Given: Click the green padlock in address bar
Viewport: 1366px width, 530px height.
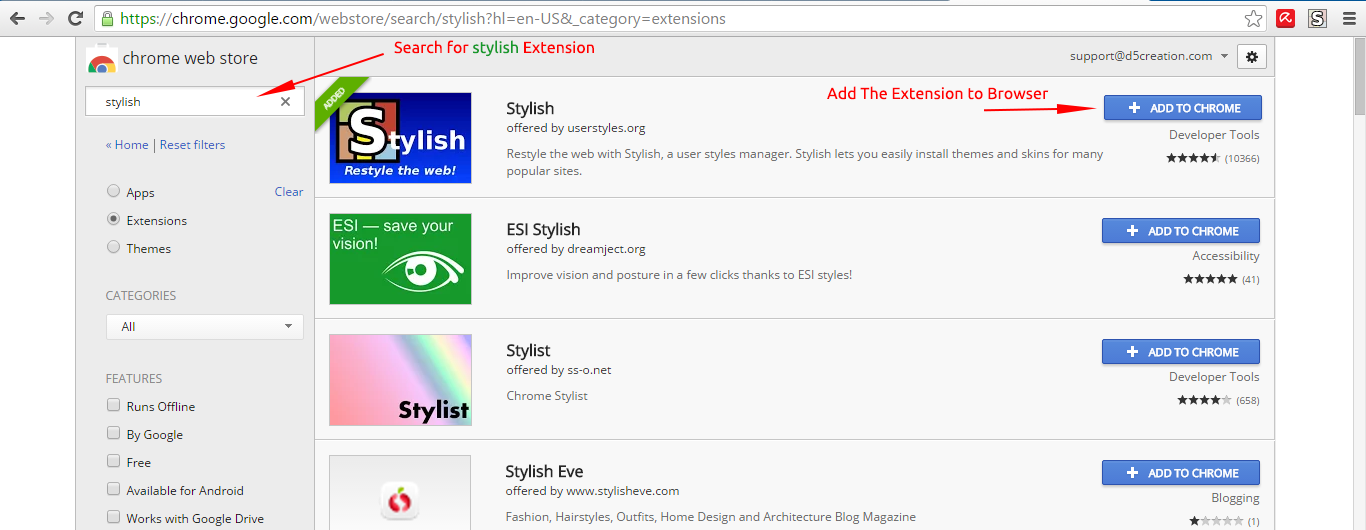Looking at the screenshot, I should (107, 19).
